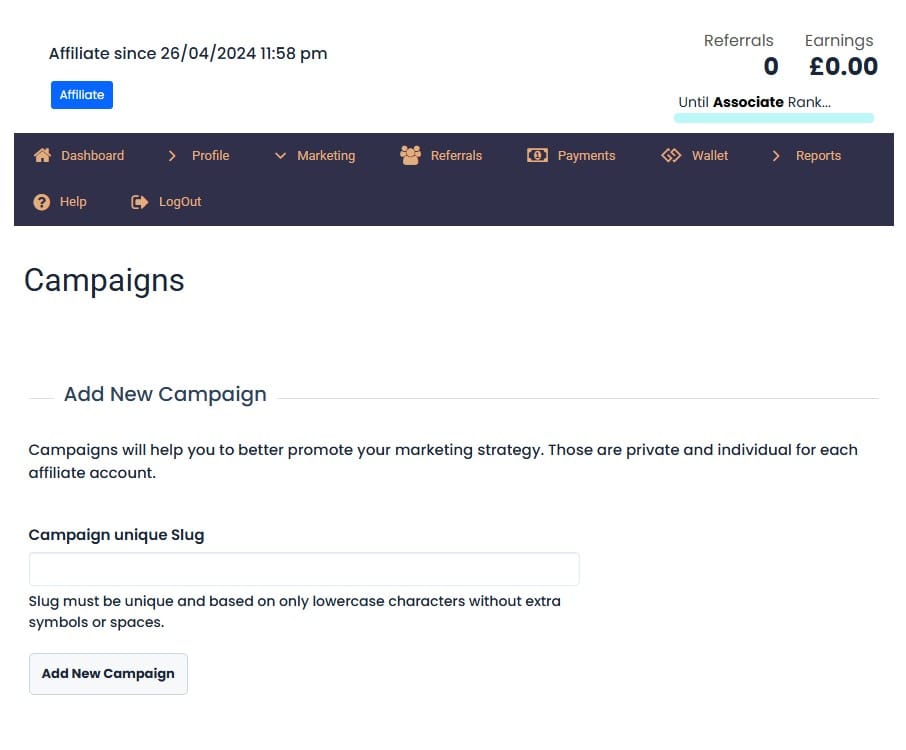Collapse the Marketing dropdown chevron
Viewport: 906px width, 750px height.
pos(280,155)
